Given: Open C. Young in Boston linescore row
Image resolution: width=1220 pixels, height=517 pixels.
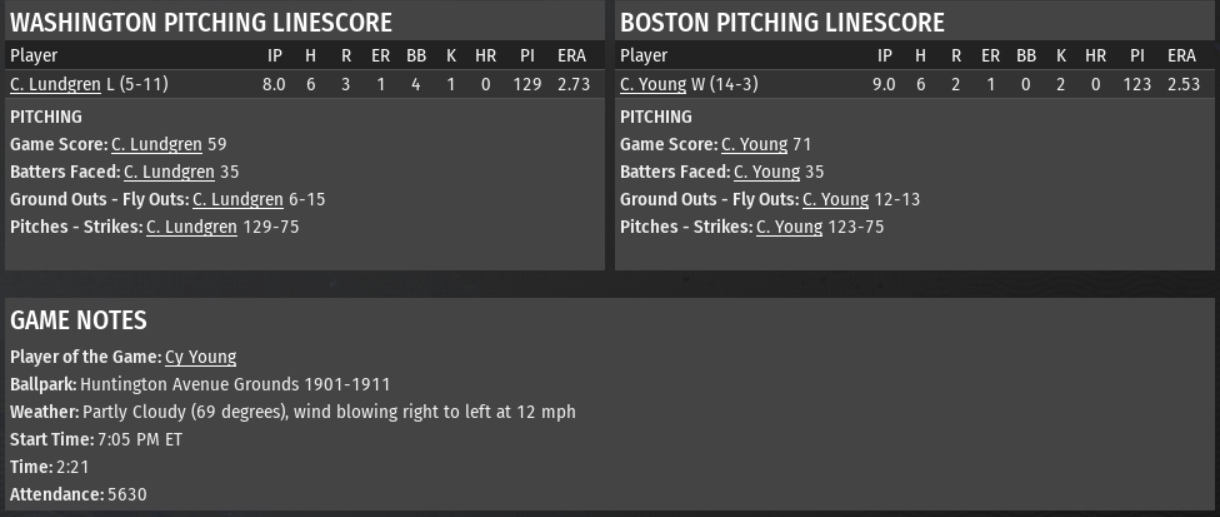Looking at the screenshot, I should [x=653, y=85].
